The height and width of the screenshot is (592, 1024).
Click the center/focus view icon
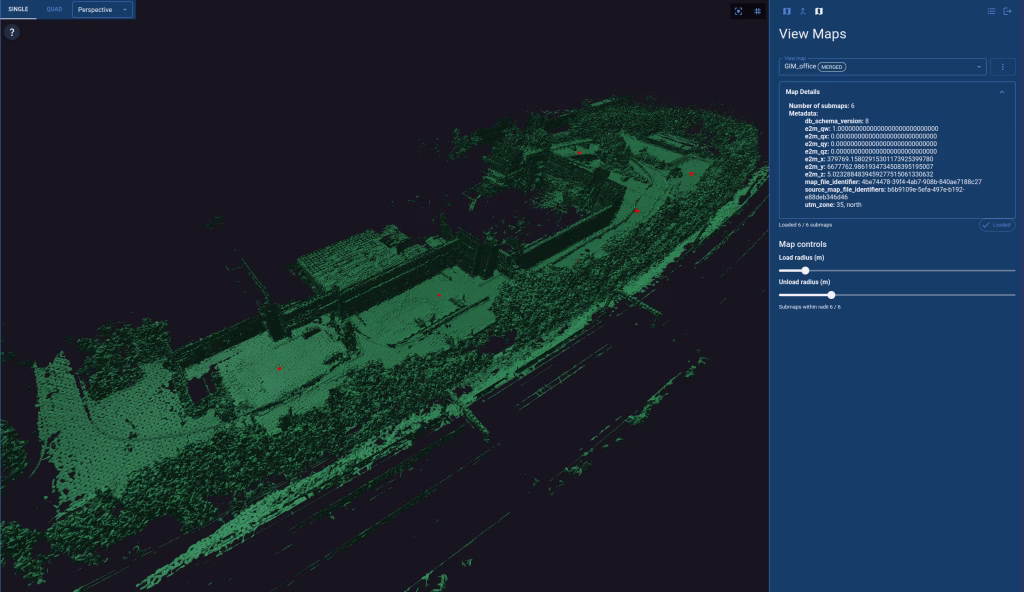(739, 11)
